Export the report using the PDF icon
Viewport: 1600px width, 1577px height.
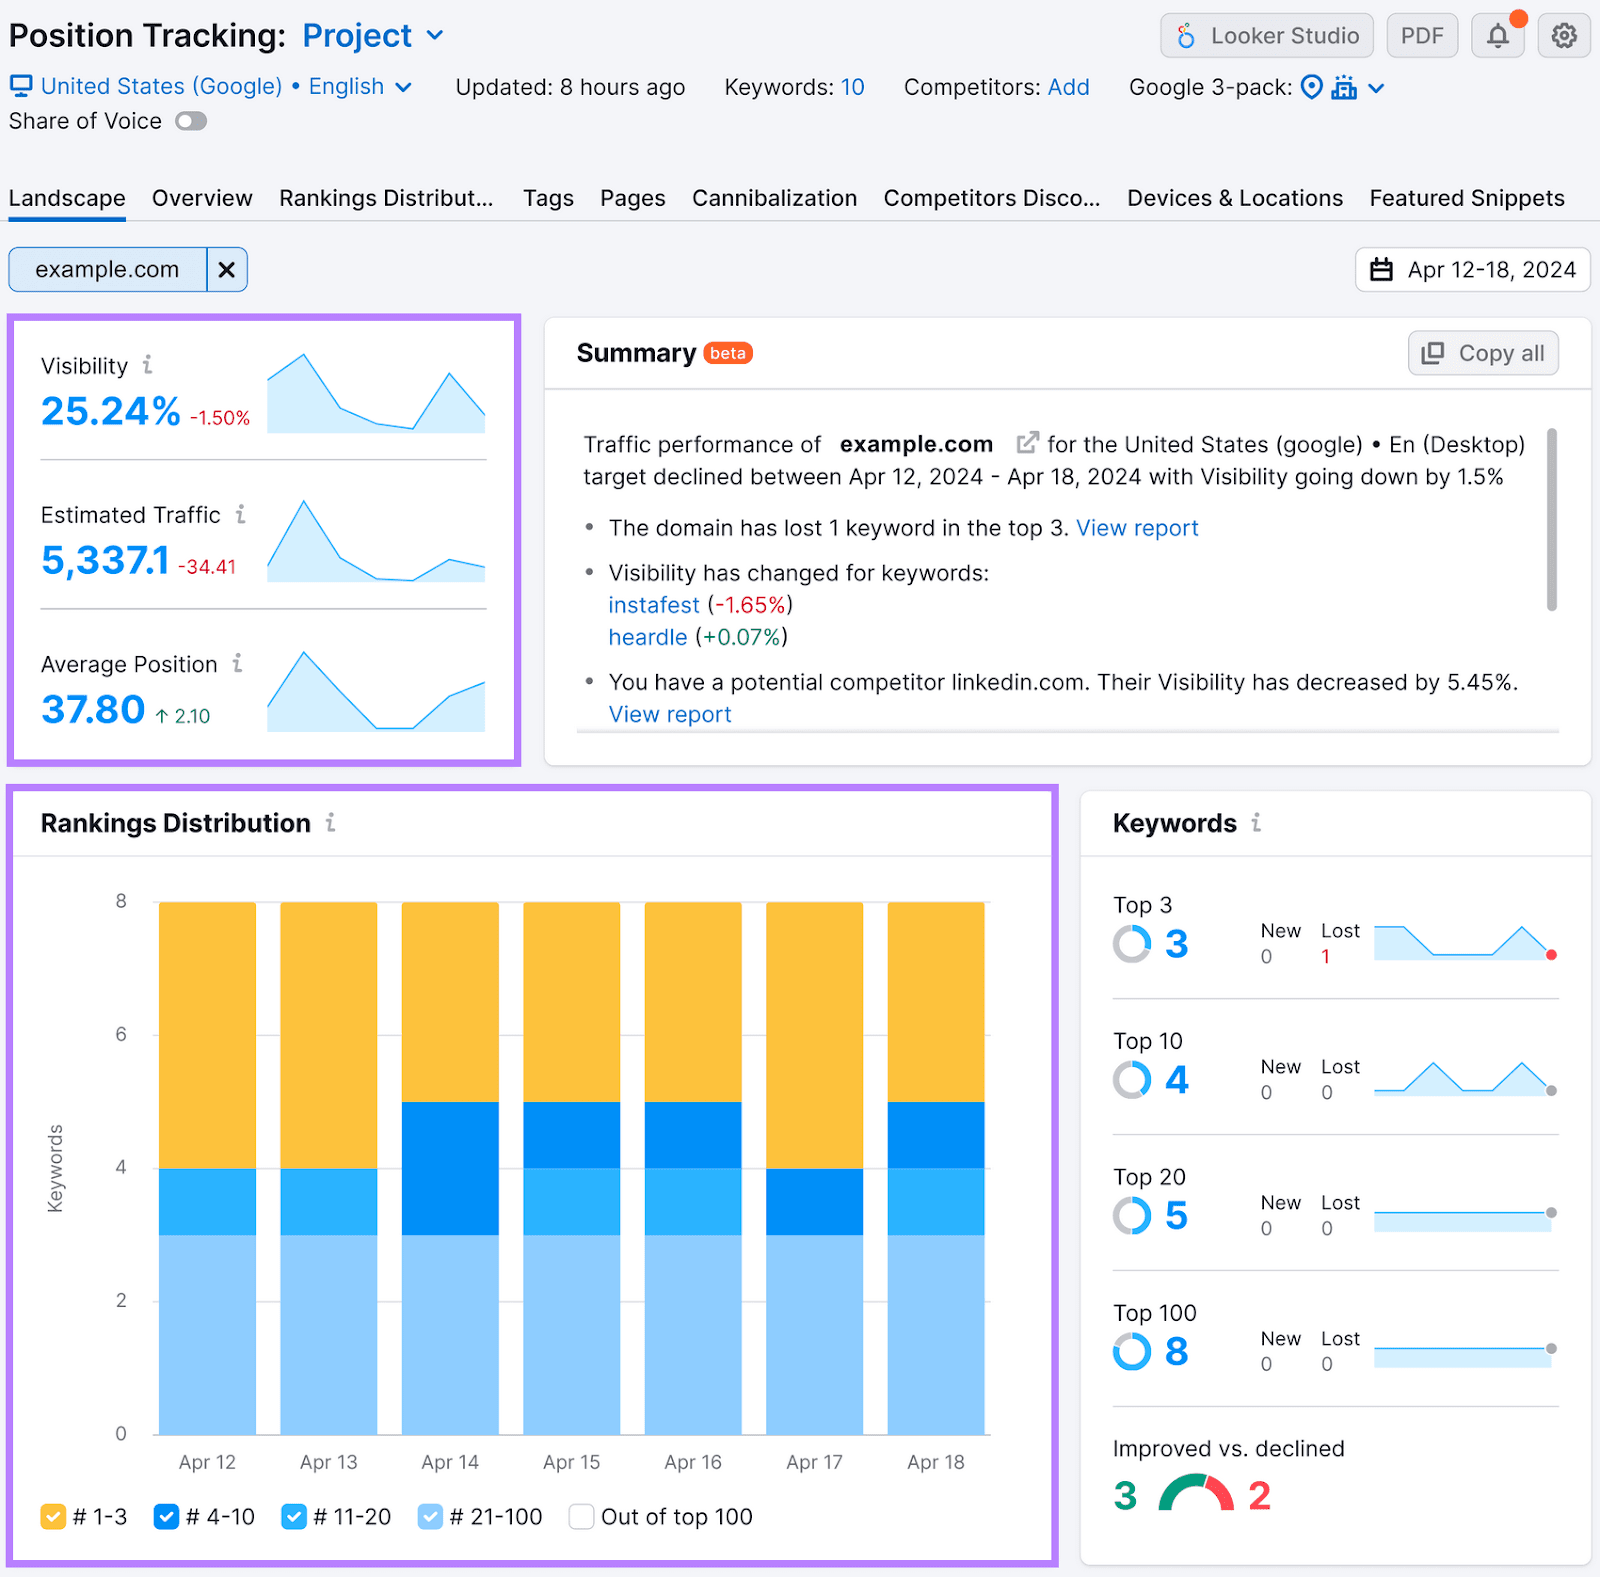click(x=1422, y=35)
